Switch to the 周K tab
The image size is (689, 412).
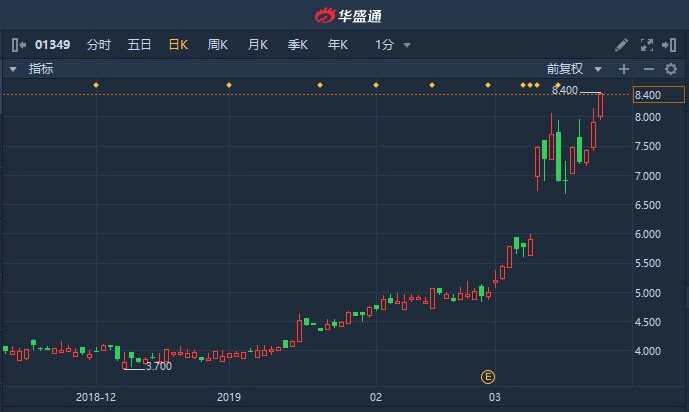pos(218,45)
